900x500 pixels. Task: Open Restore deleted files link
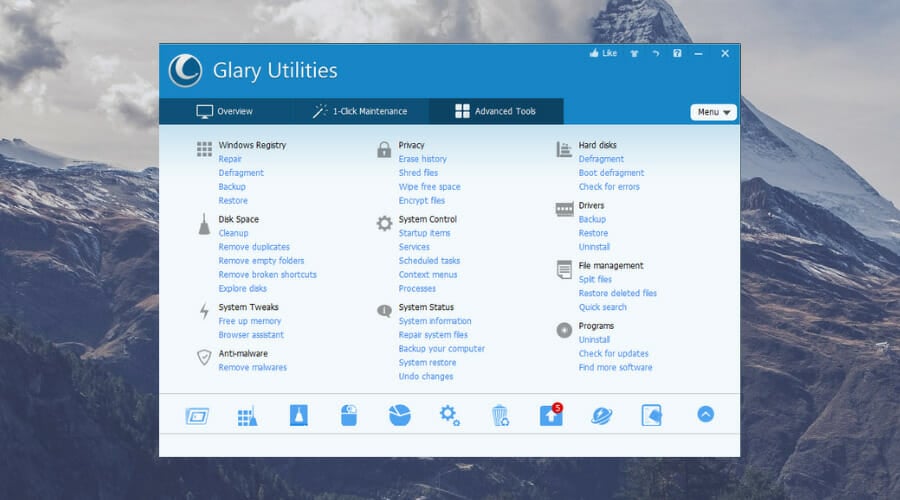pos(618,293)
